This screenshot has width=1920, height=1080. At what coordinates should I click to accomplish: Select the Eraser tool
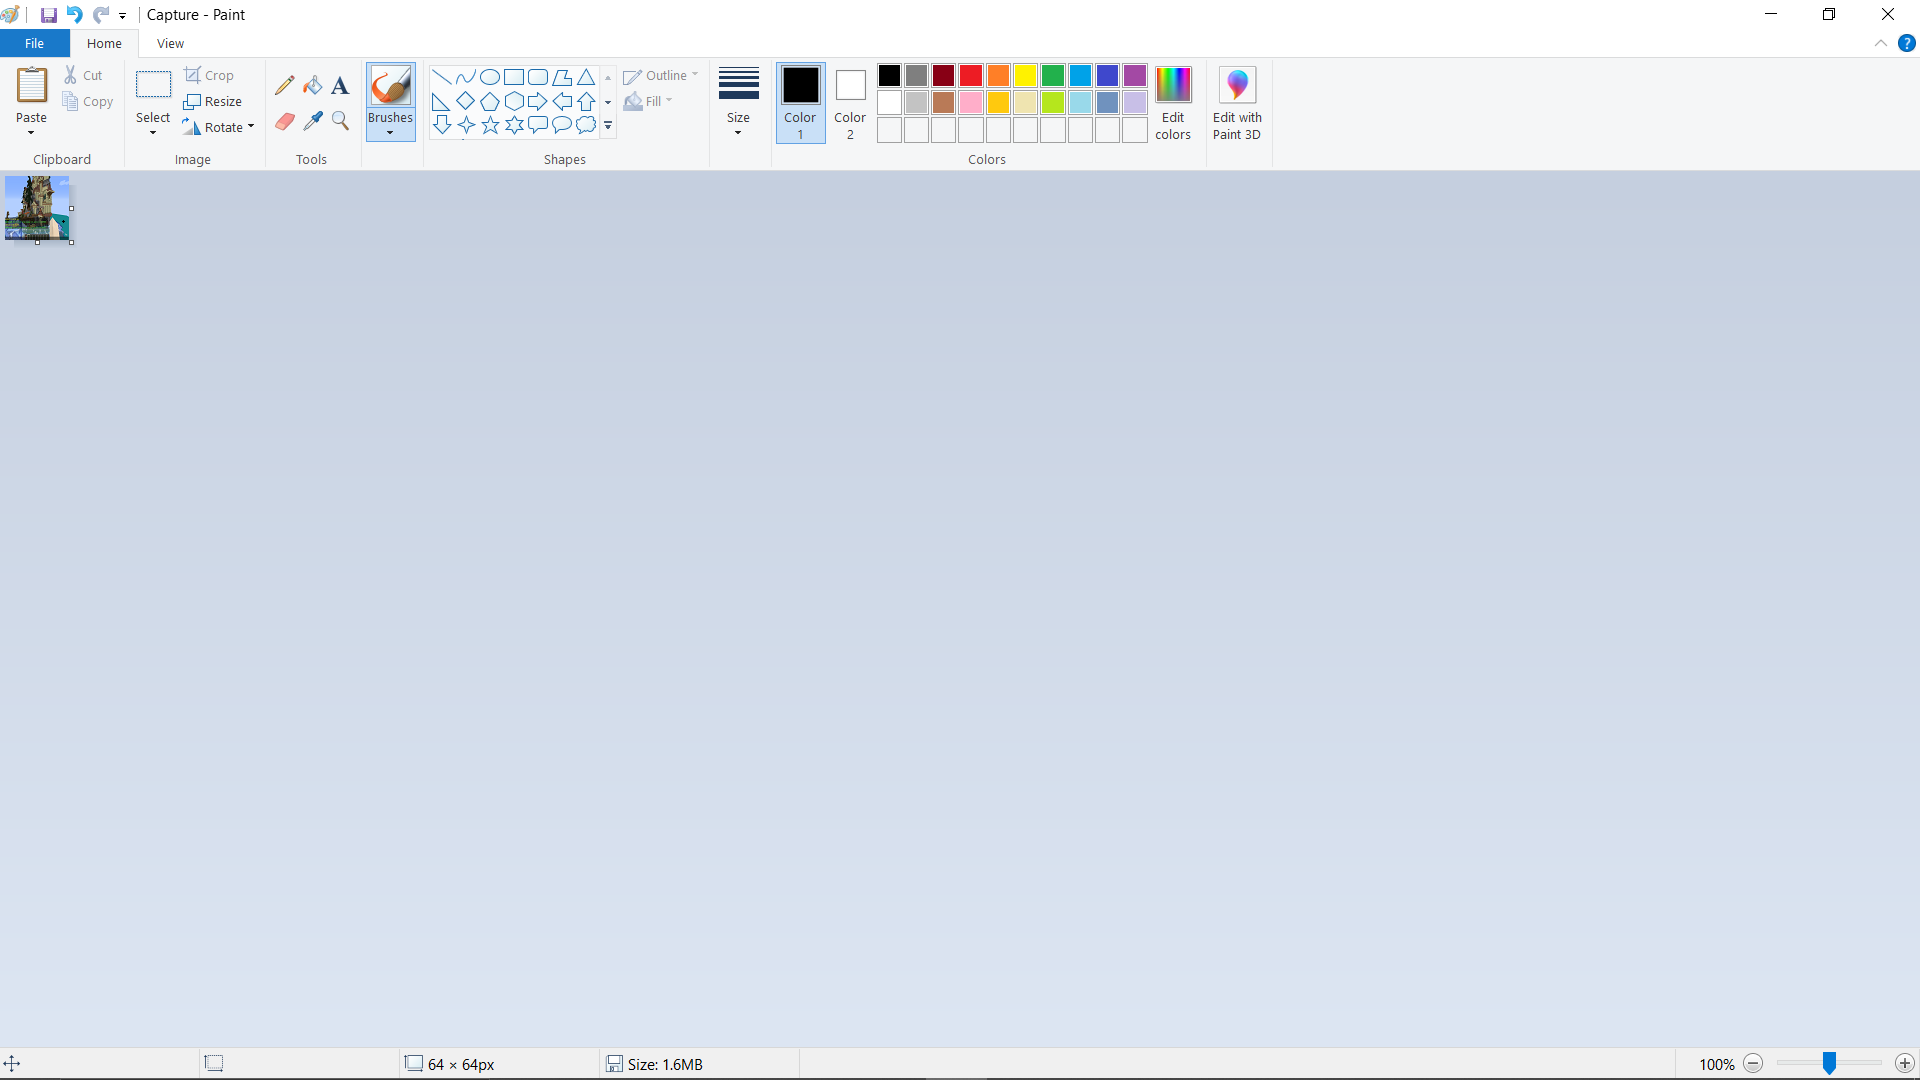(x=285, y=121)
